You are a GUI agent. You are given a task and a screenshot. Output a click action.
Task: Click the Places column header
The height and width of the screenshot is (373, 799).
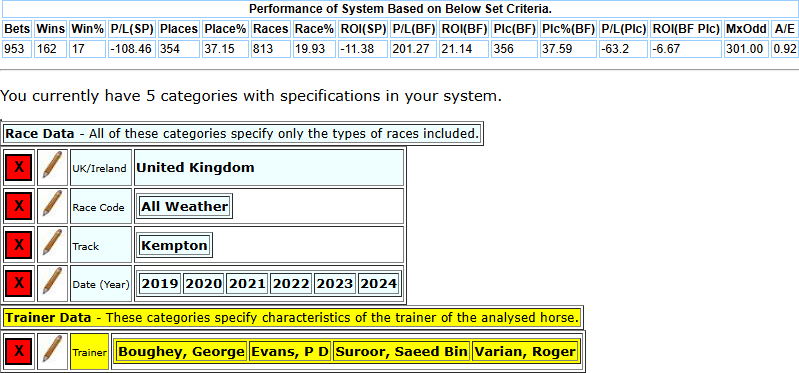(178, 29)
